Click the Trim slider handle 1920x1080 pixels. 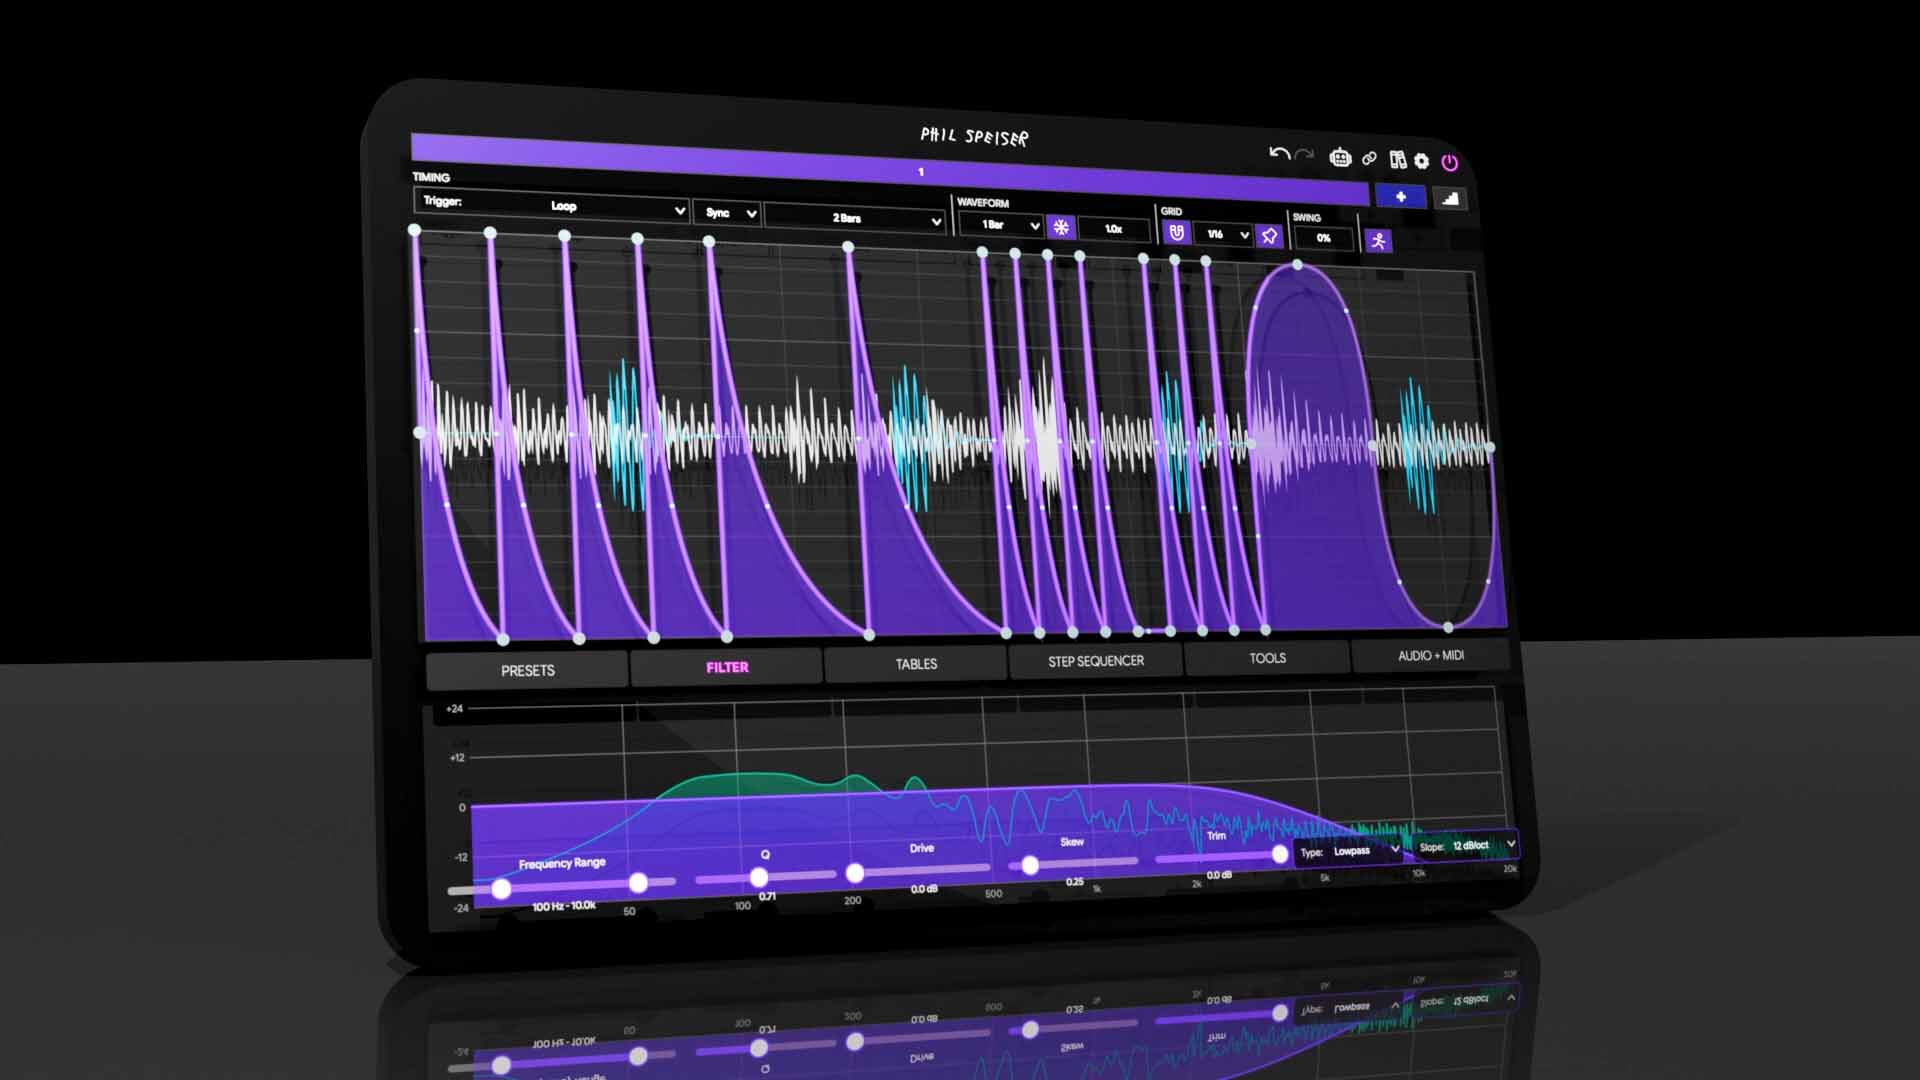pos(1279,854)
